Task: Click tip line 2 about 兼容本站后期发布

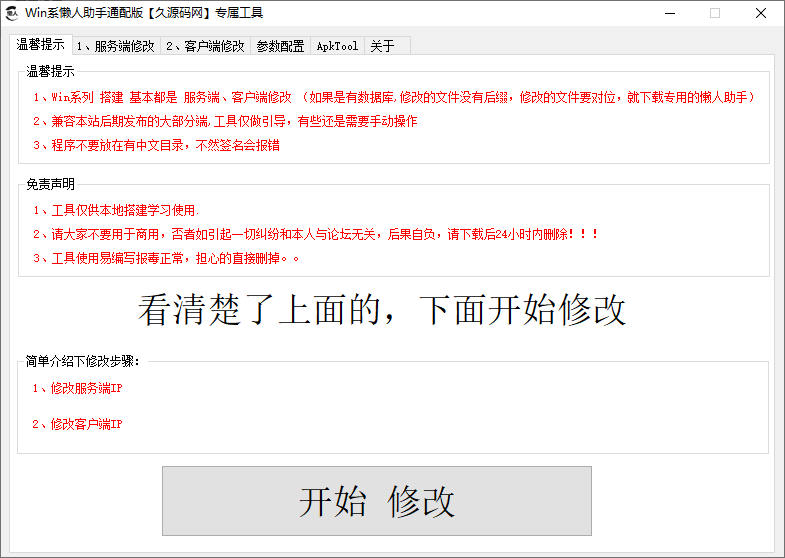Action: (x=224, y=121)
